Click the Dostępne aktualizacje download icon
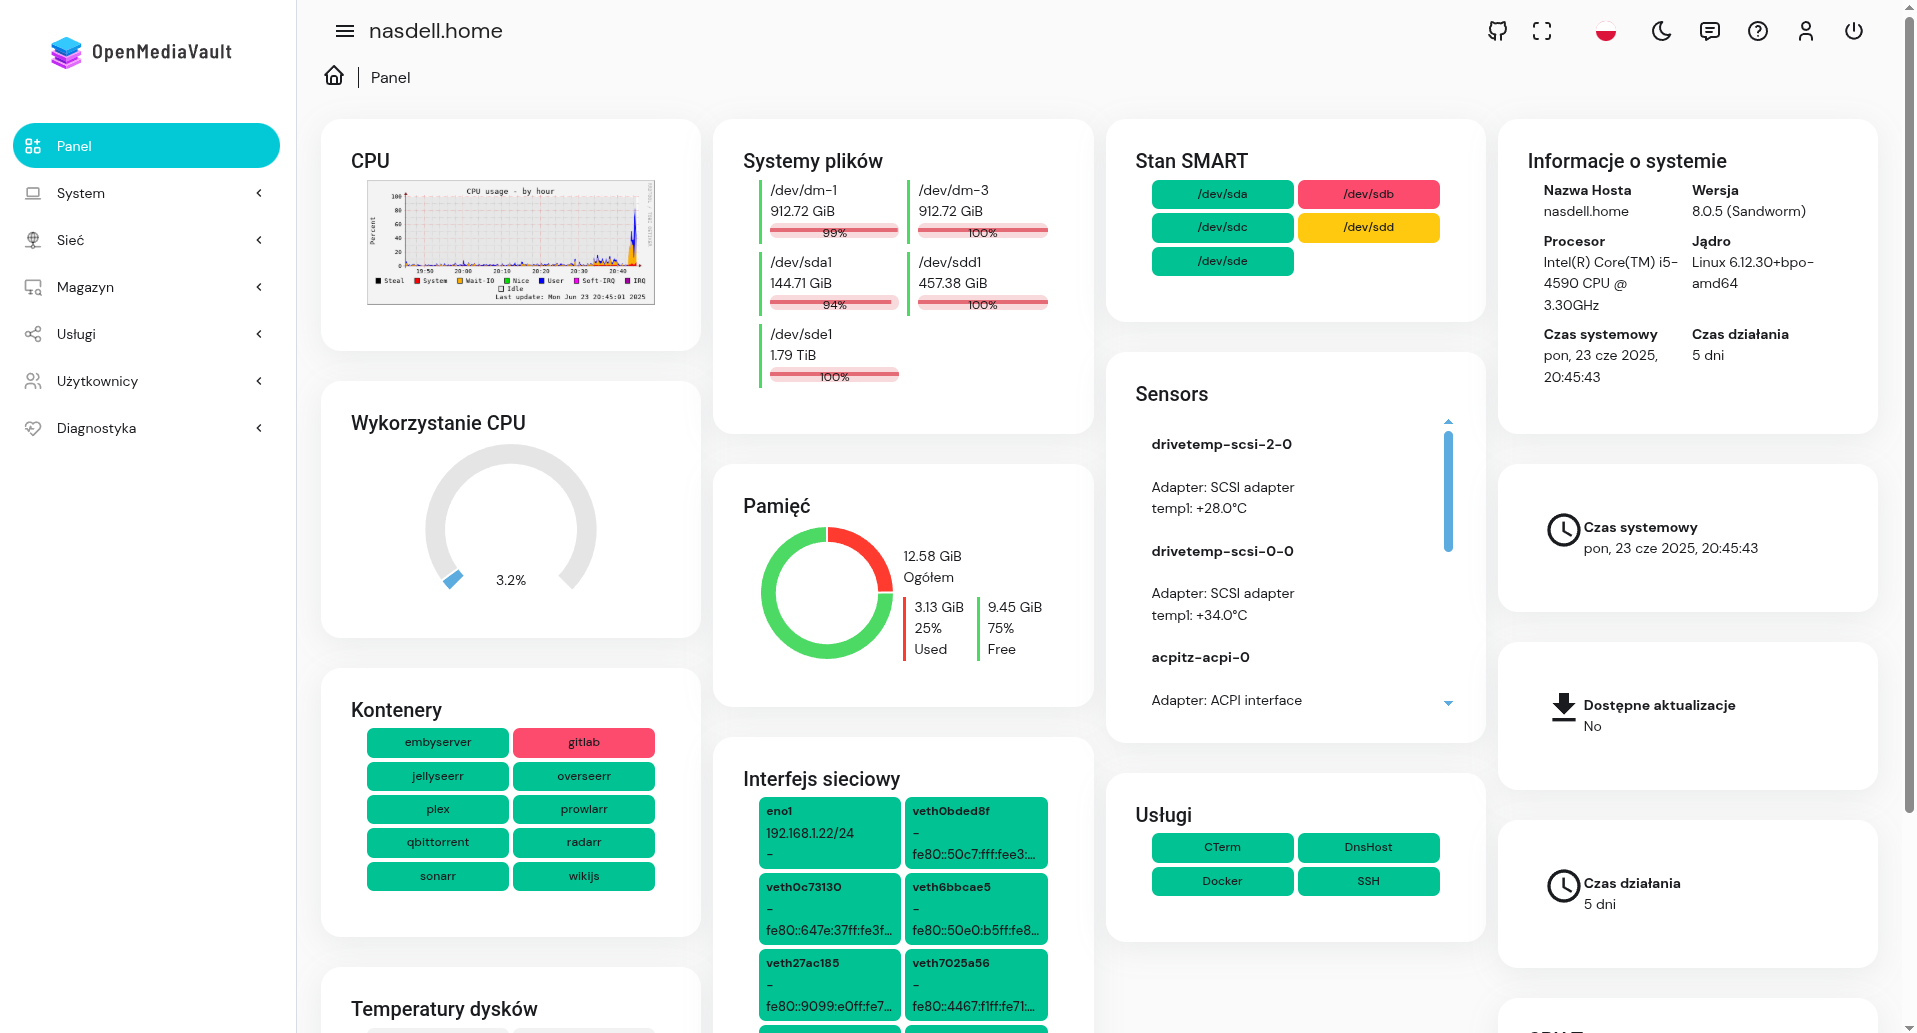 click(x=1563, y=707)
